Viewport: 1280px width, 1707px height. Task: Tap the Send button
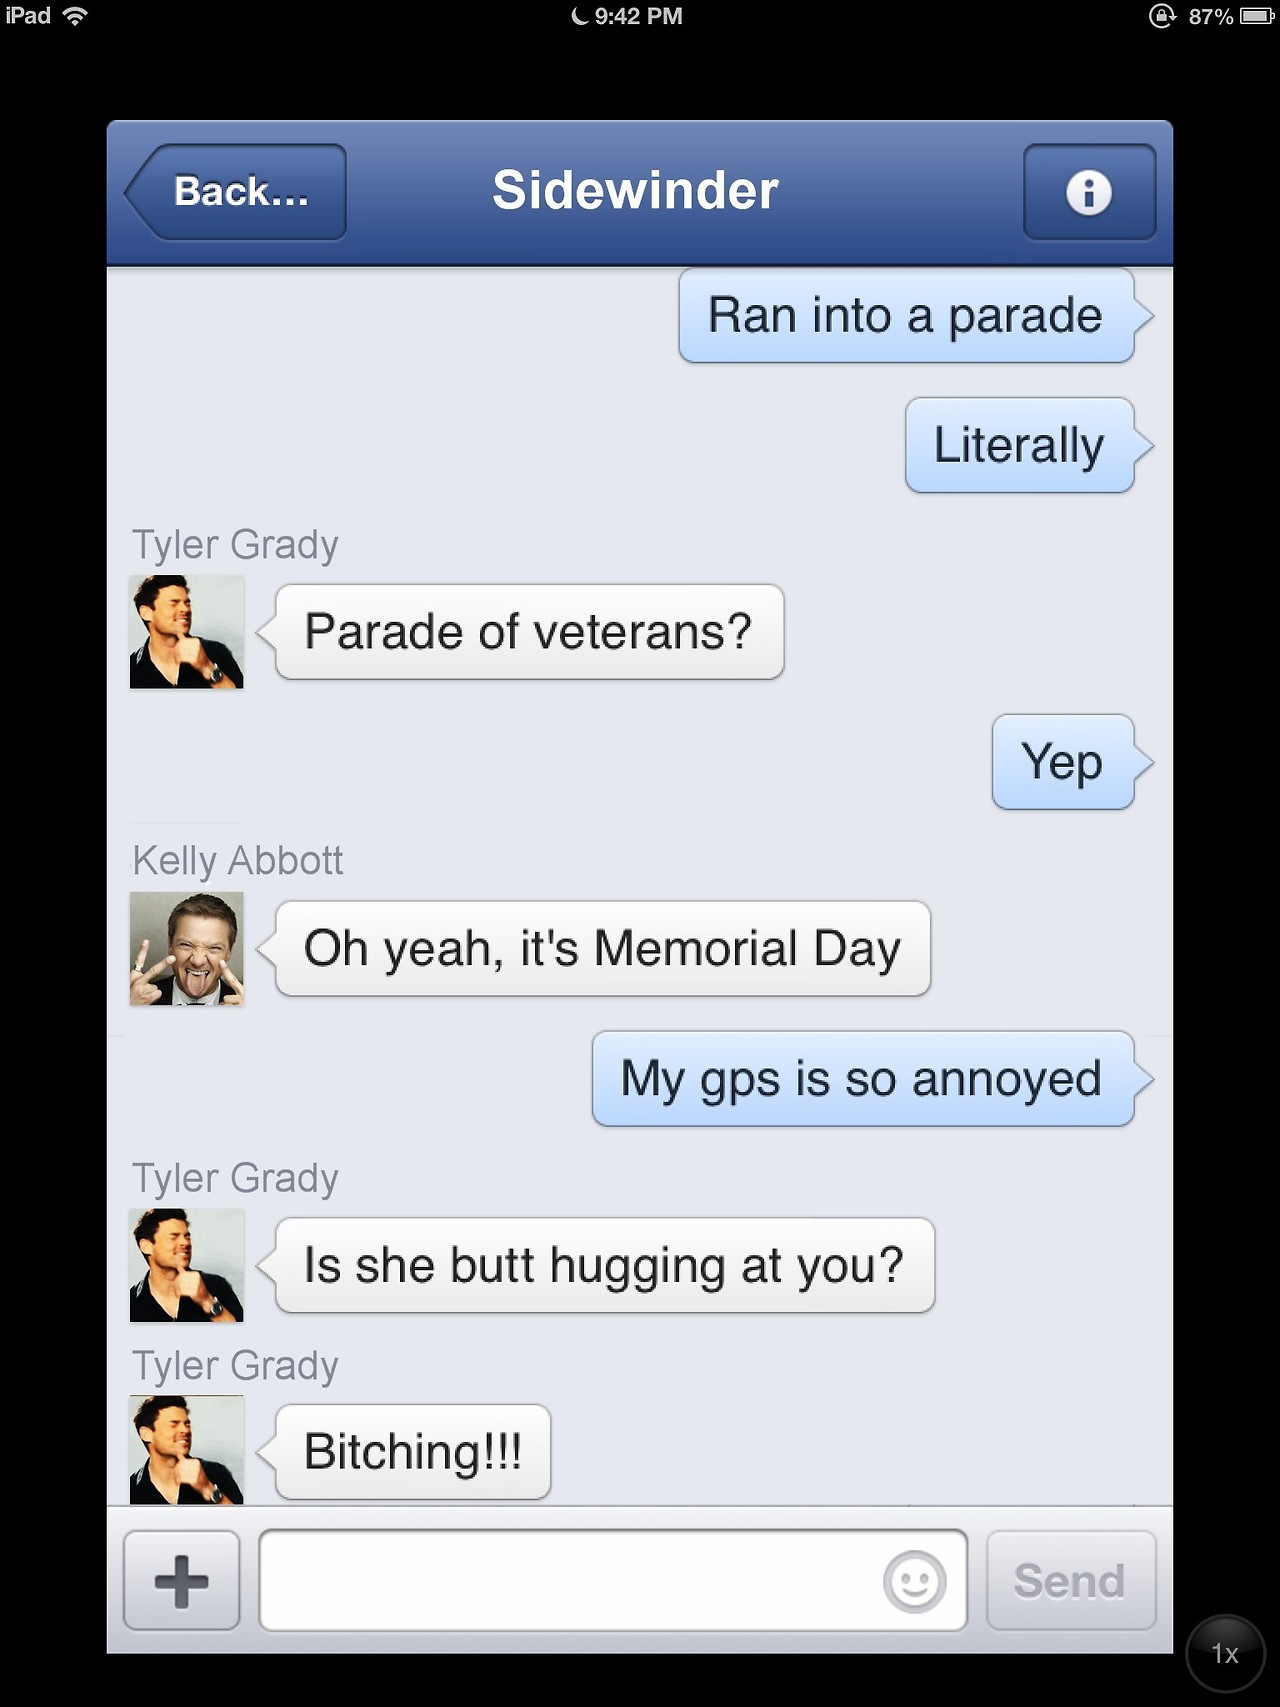pos(1070,1581)
